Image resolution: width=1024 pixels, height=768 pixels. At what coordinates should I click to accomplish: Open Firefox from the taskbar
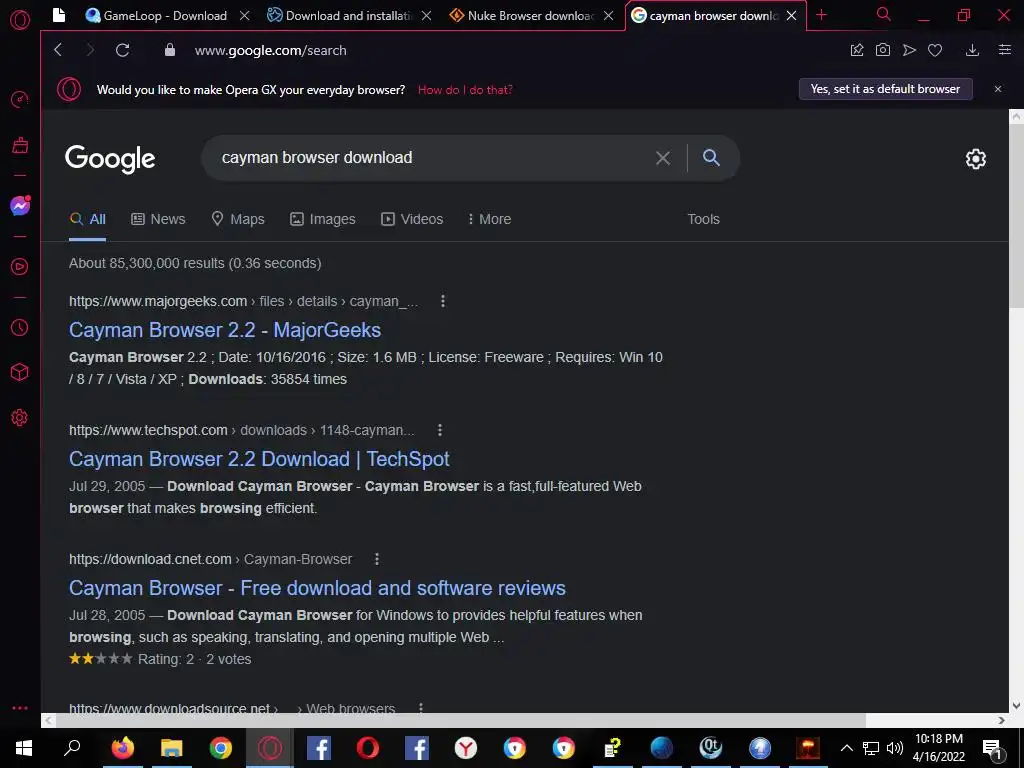click(123, 748)
